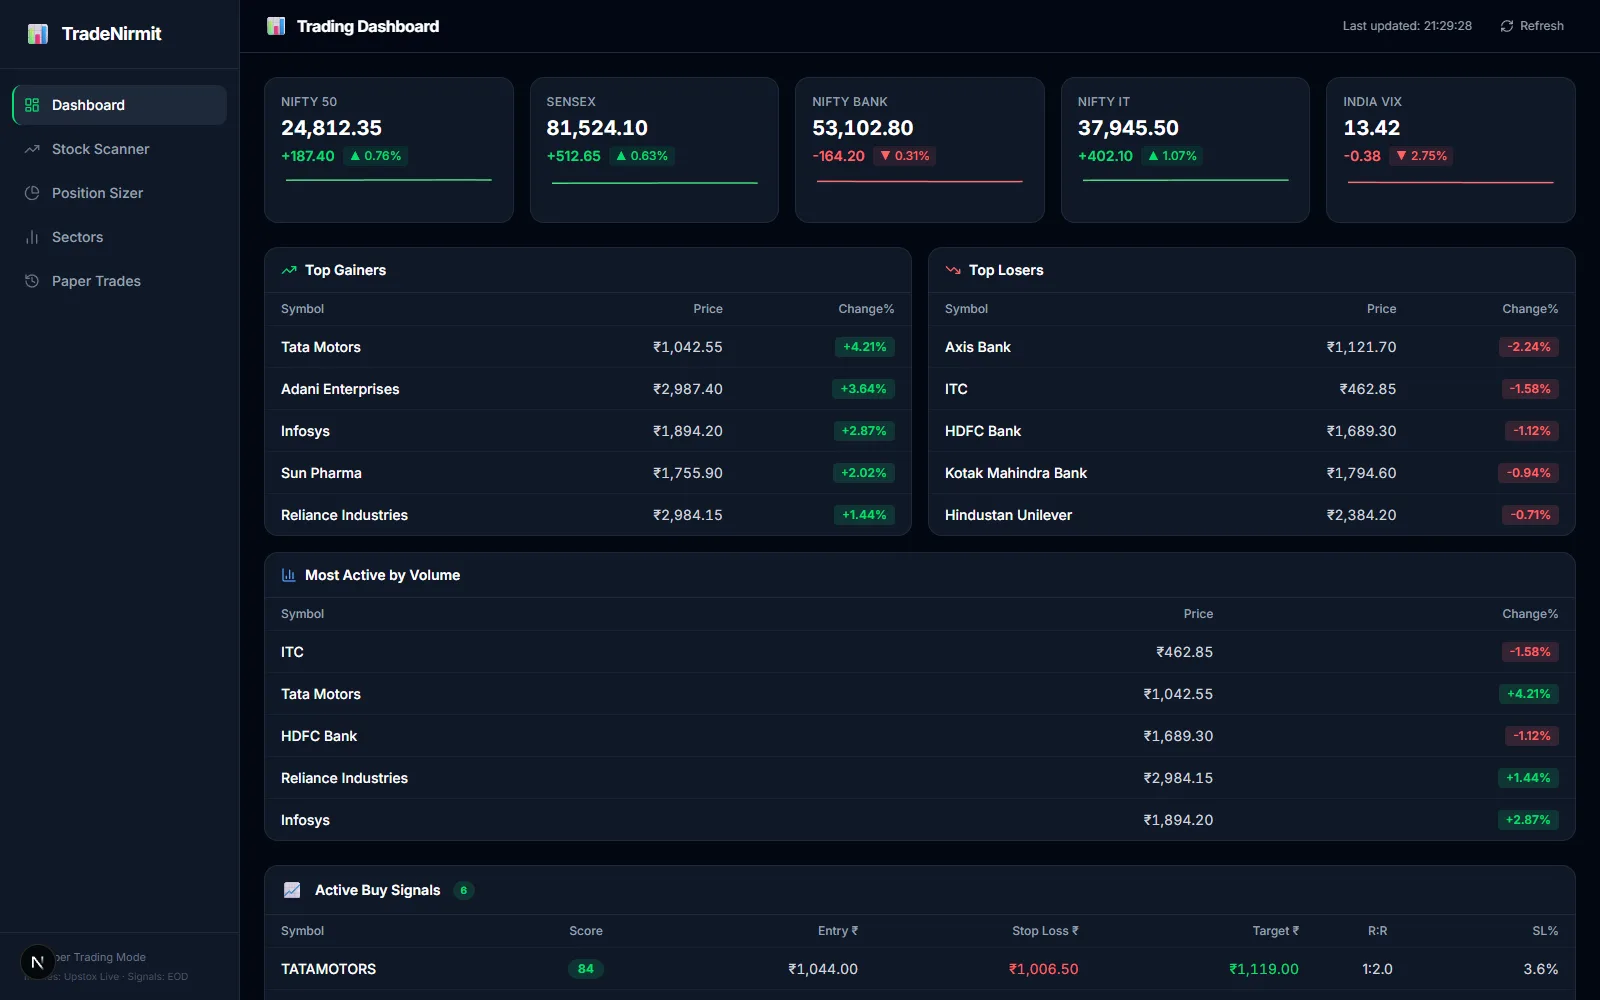1600x1000 pixels.
Task: Click the Symbol header in Most Active table
Action: pos(302,614)
